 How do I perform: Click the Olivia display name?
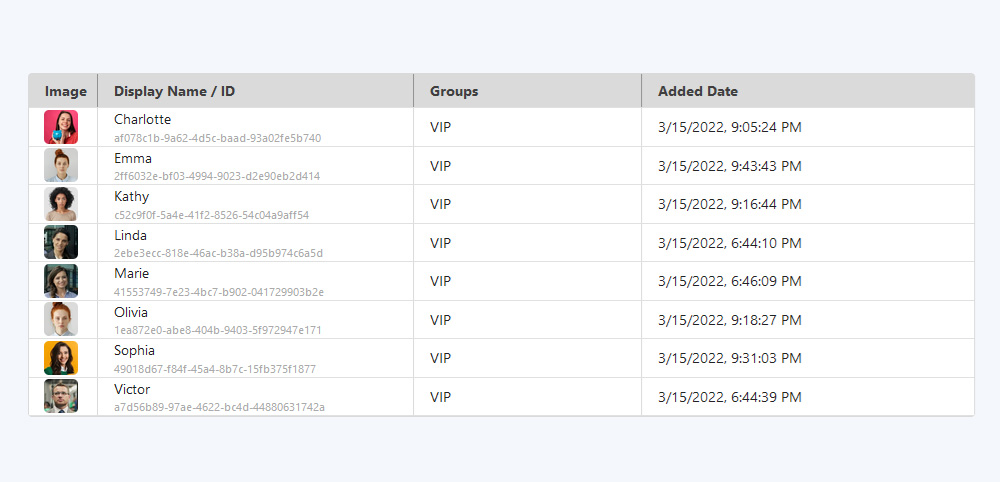[131, 312]
